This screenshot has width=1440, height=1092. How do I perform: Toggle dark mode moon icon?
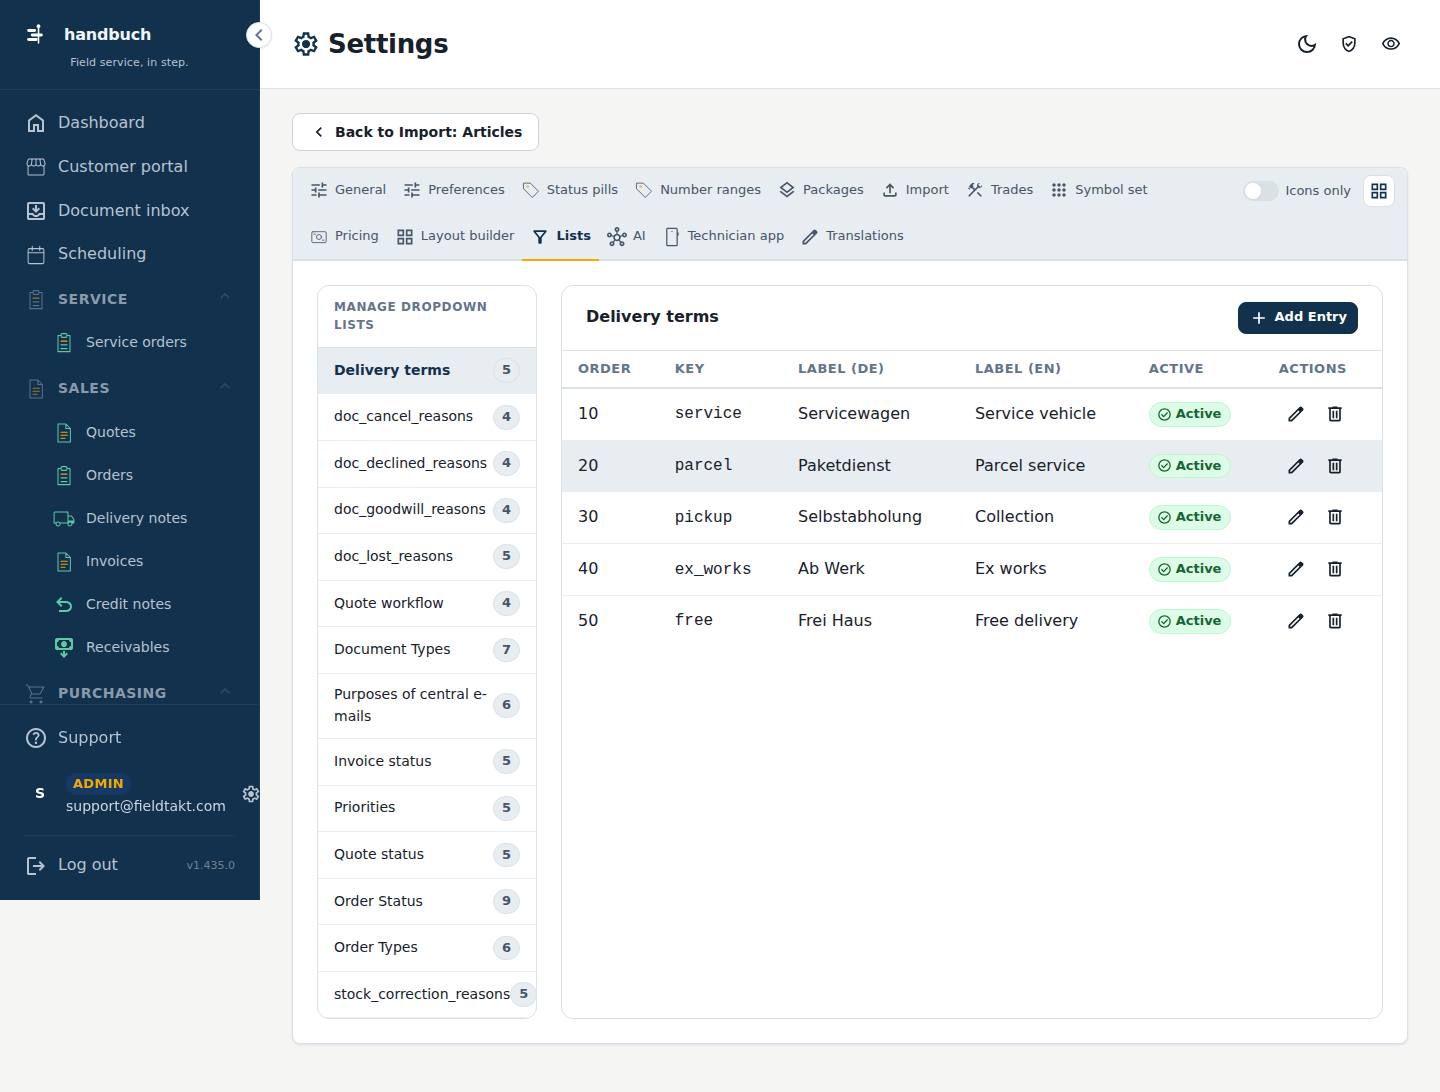(x=1307, y=44)
